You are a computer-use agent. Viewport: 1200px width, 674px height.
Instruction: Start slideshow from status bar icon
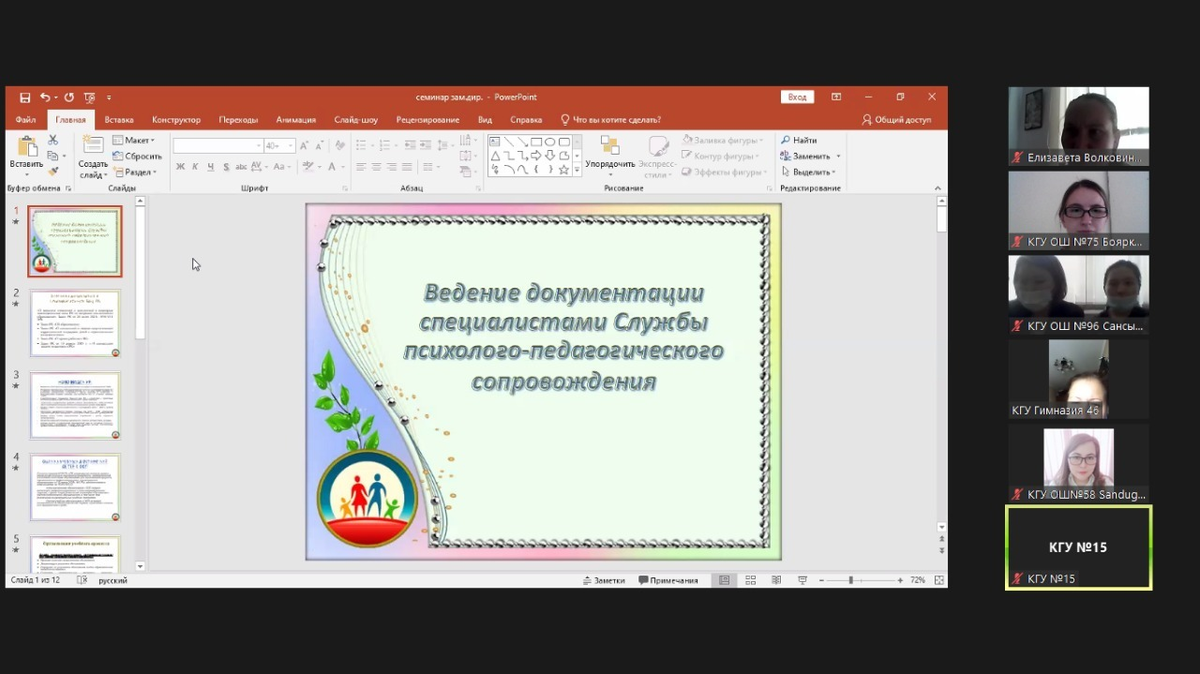pyautogui.click(x=802, y=580)
